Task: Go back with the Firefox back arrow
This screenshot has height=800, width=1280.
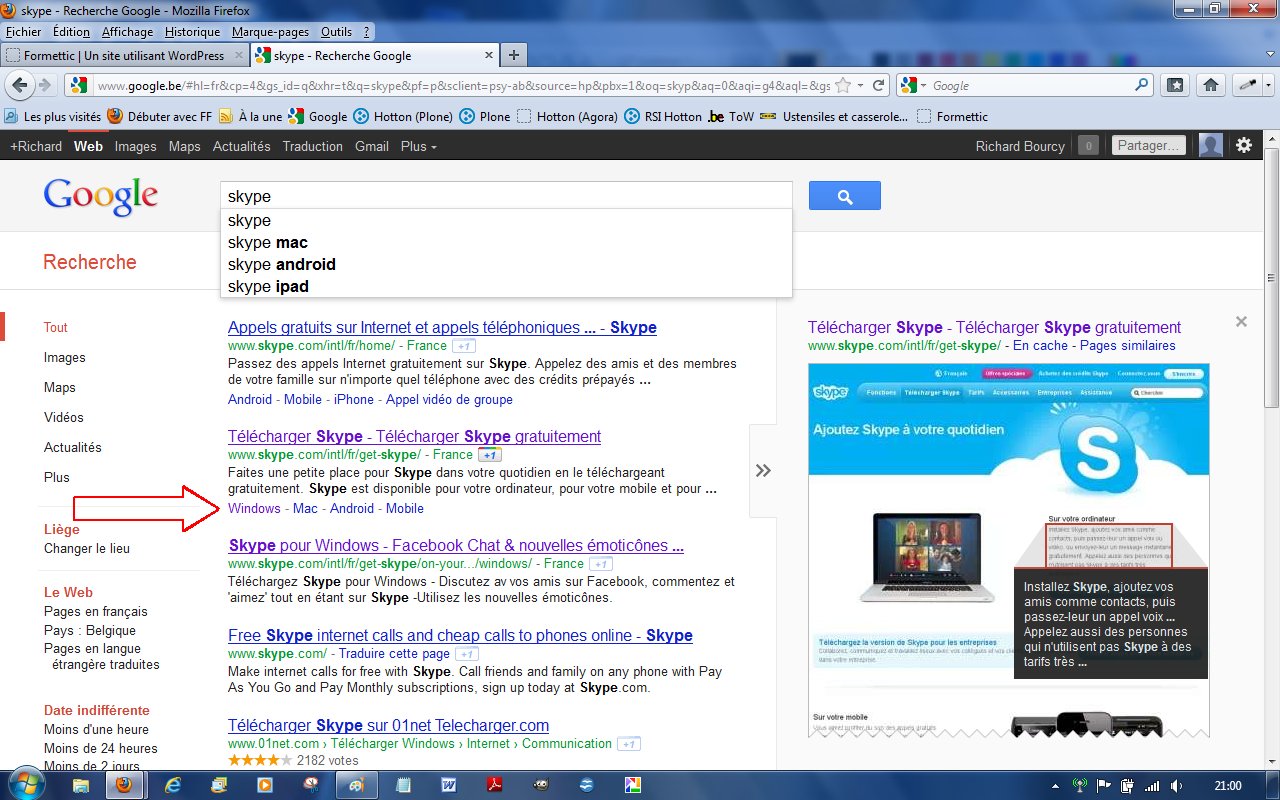Action: coord(20,86)
